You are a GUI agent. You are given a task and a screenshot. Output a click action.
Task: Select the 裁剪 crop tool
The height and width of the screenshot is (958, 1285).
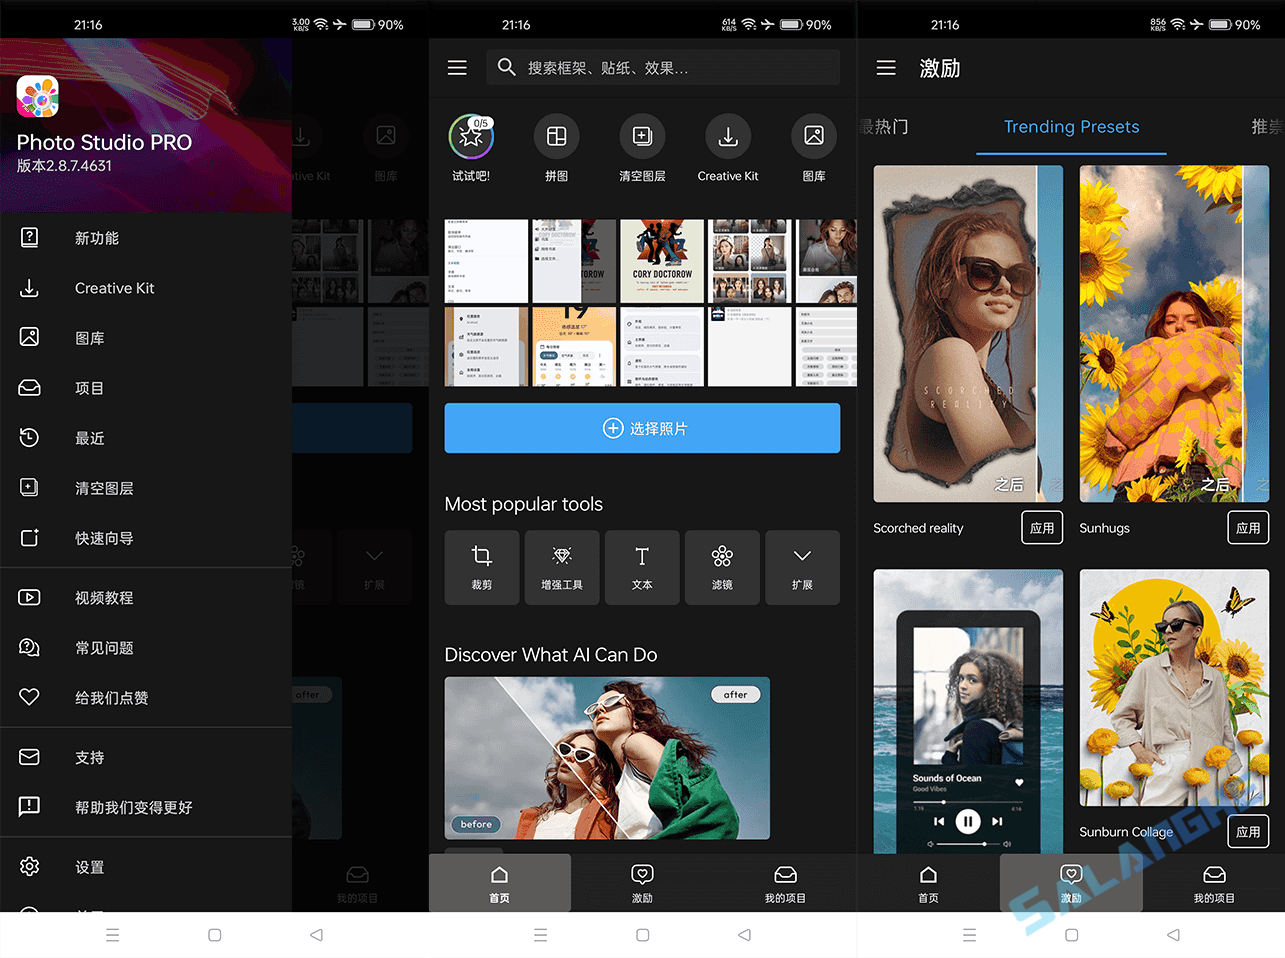pyautogui.click(x=481, y=567)
